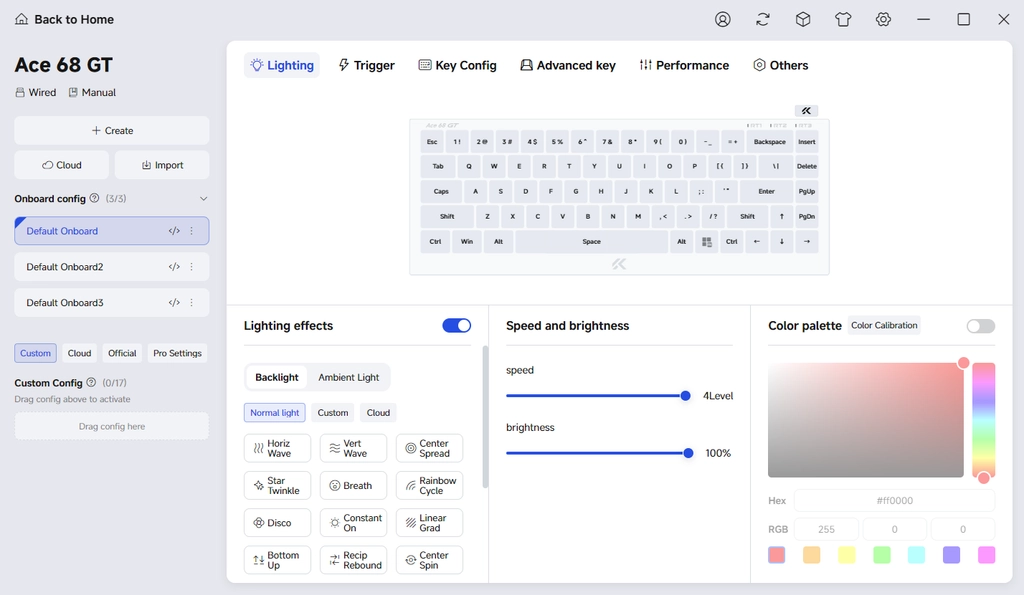
Task: Choose the Custom backlight mode
Action: click(332, 412)
